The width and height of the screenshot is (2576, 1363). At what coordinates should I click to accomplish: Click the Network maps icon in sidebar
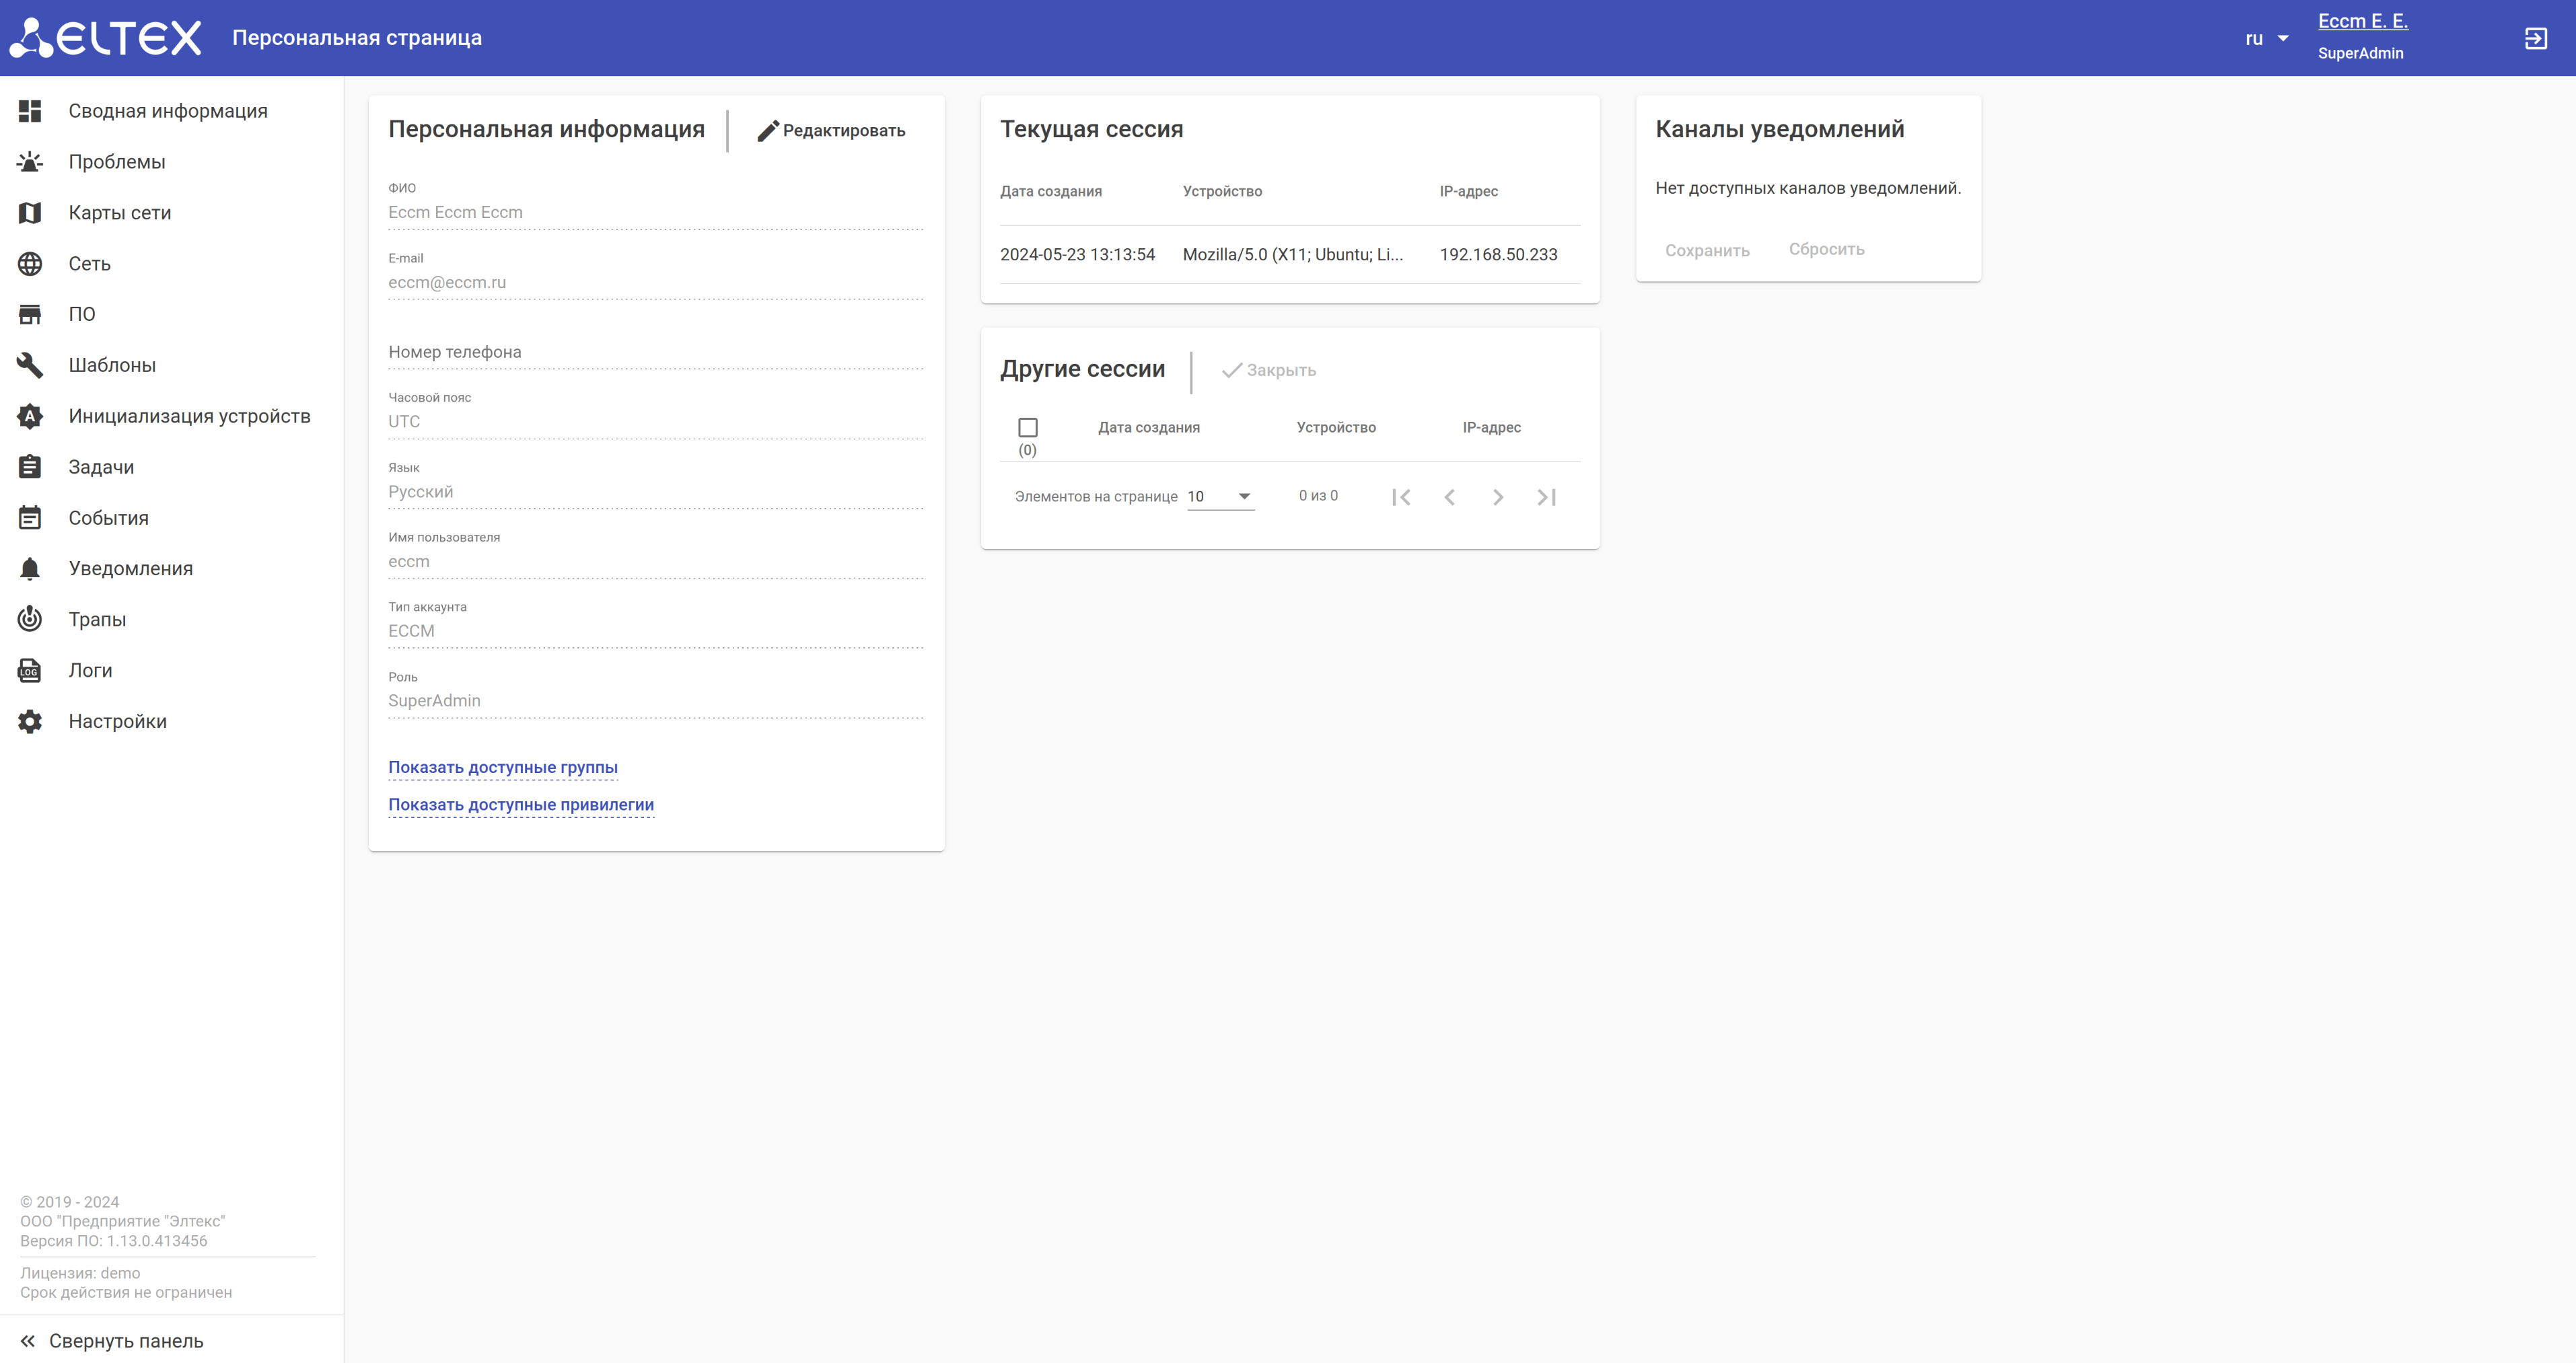[x=30, y=213]
